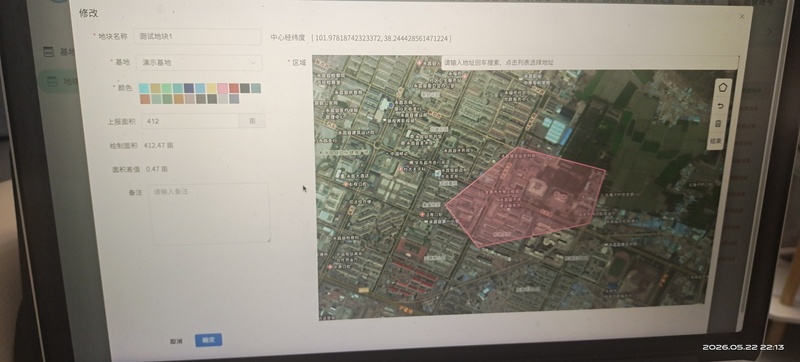800x362 pixels.
Task: Open the 基地 dropdown showing 演示基地
Action: 199,63
